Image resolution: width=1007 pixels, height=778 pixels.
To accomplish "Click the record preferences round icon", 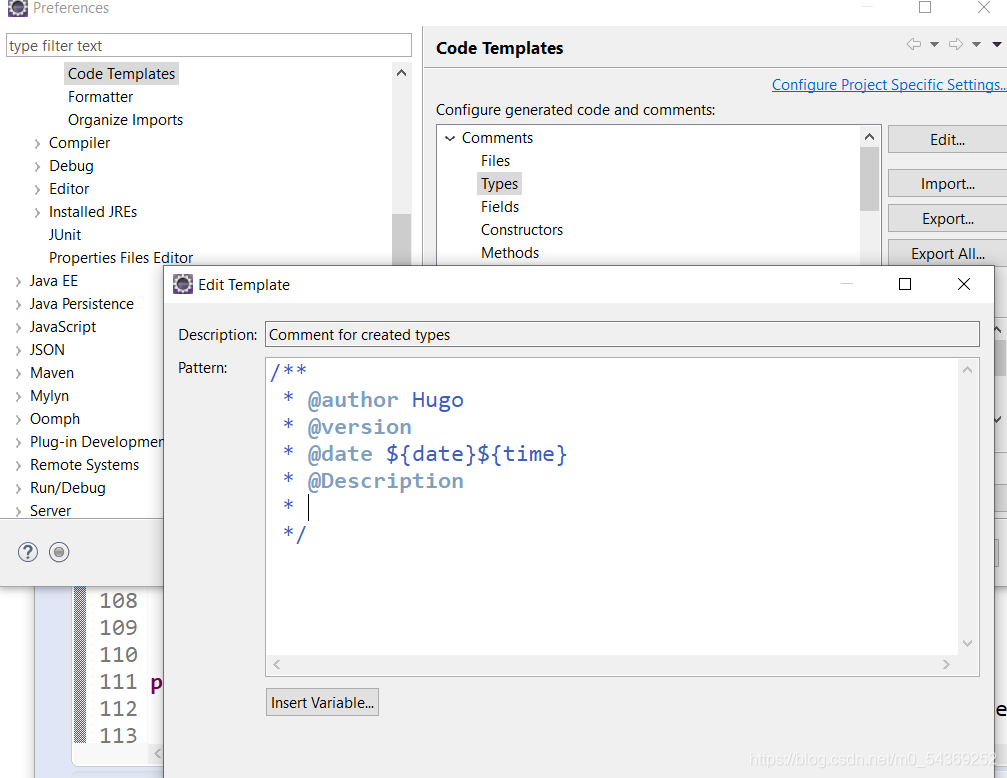I will tap(59, 552).
